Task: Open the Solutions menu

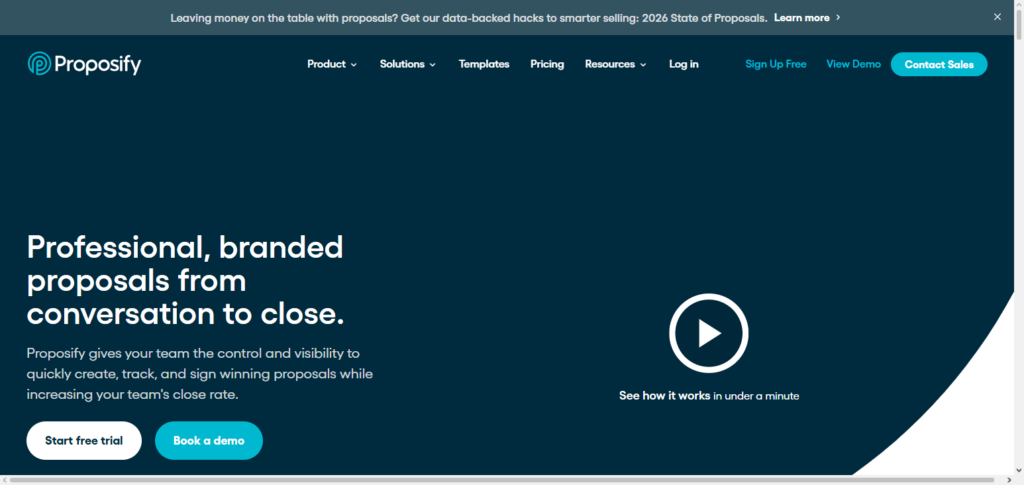Action: click(408, 64)
